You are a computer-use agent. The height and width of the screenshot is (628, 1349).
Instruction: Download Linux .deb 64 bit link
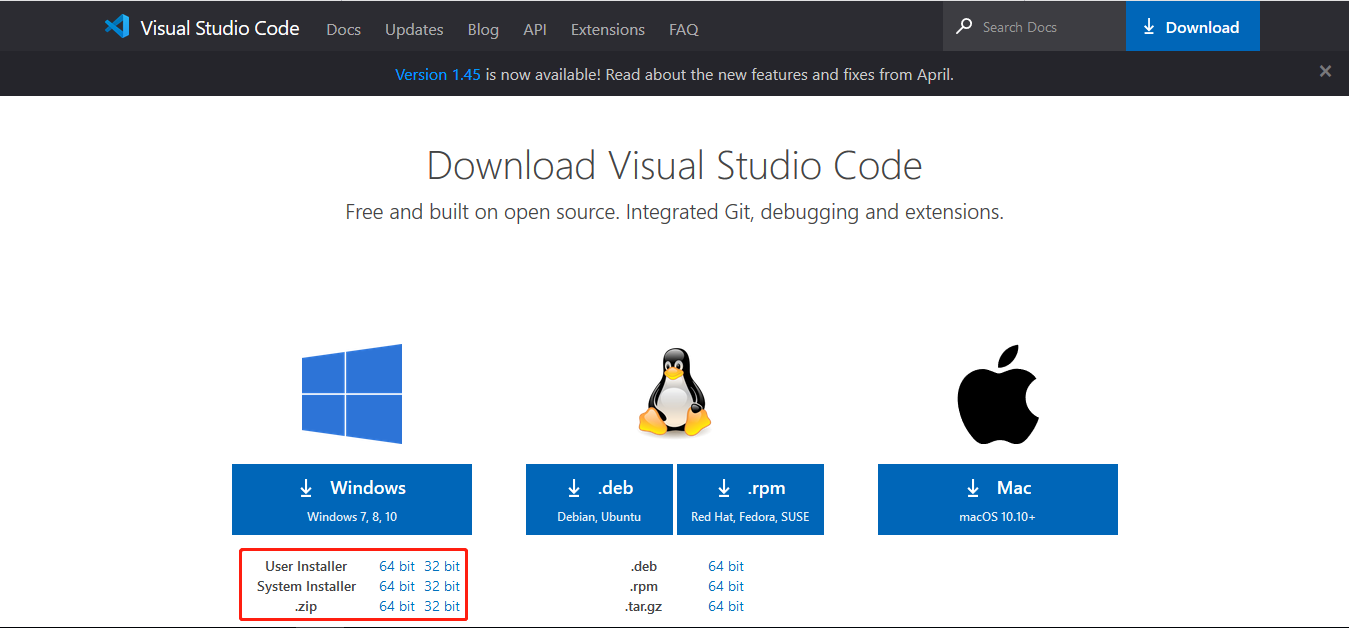(x=726, y=566)
